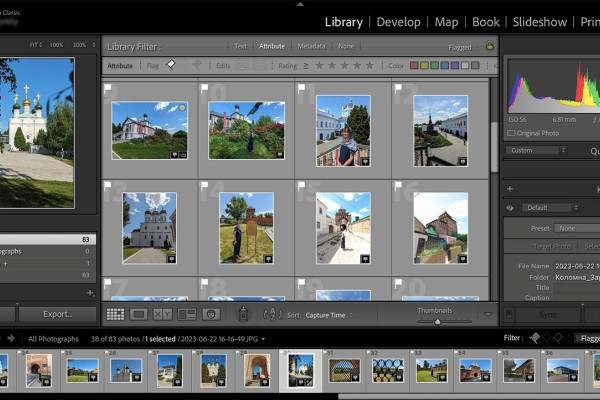The image size is (600, 400).
Task: Toggle the A-Z sort direction
Action: tap(272, 314)
